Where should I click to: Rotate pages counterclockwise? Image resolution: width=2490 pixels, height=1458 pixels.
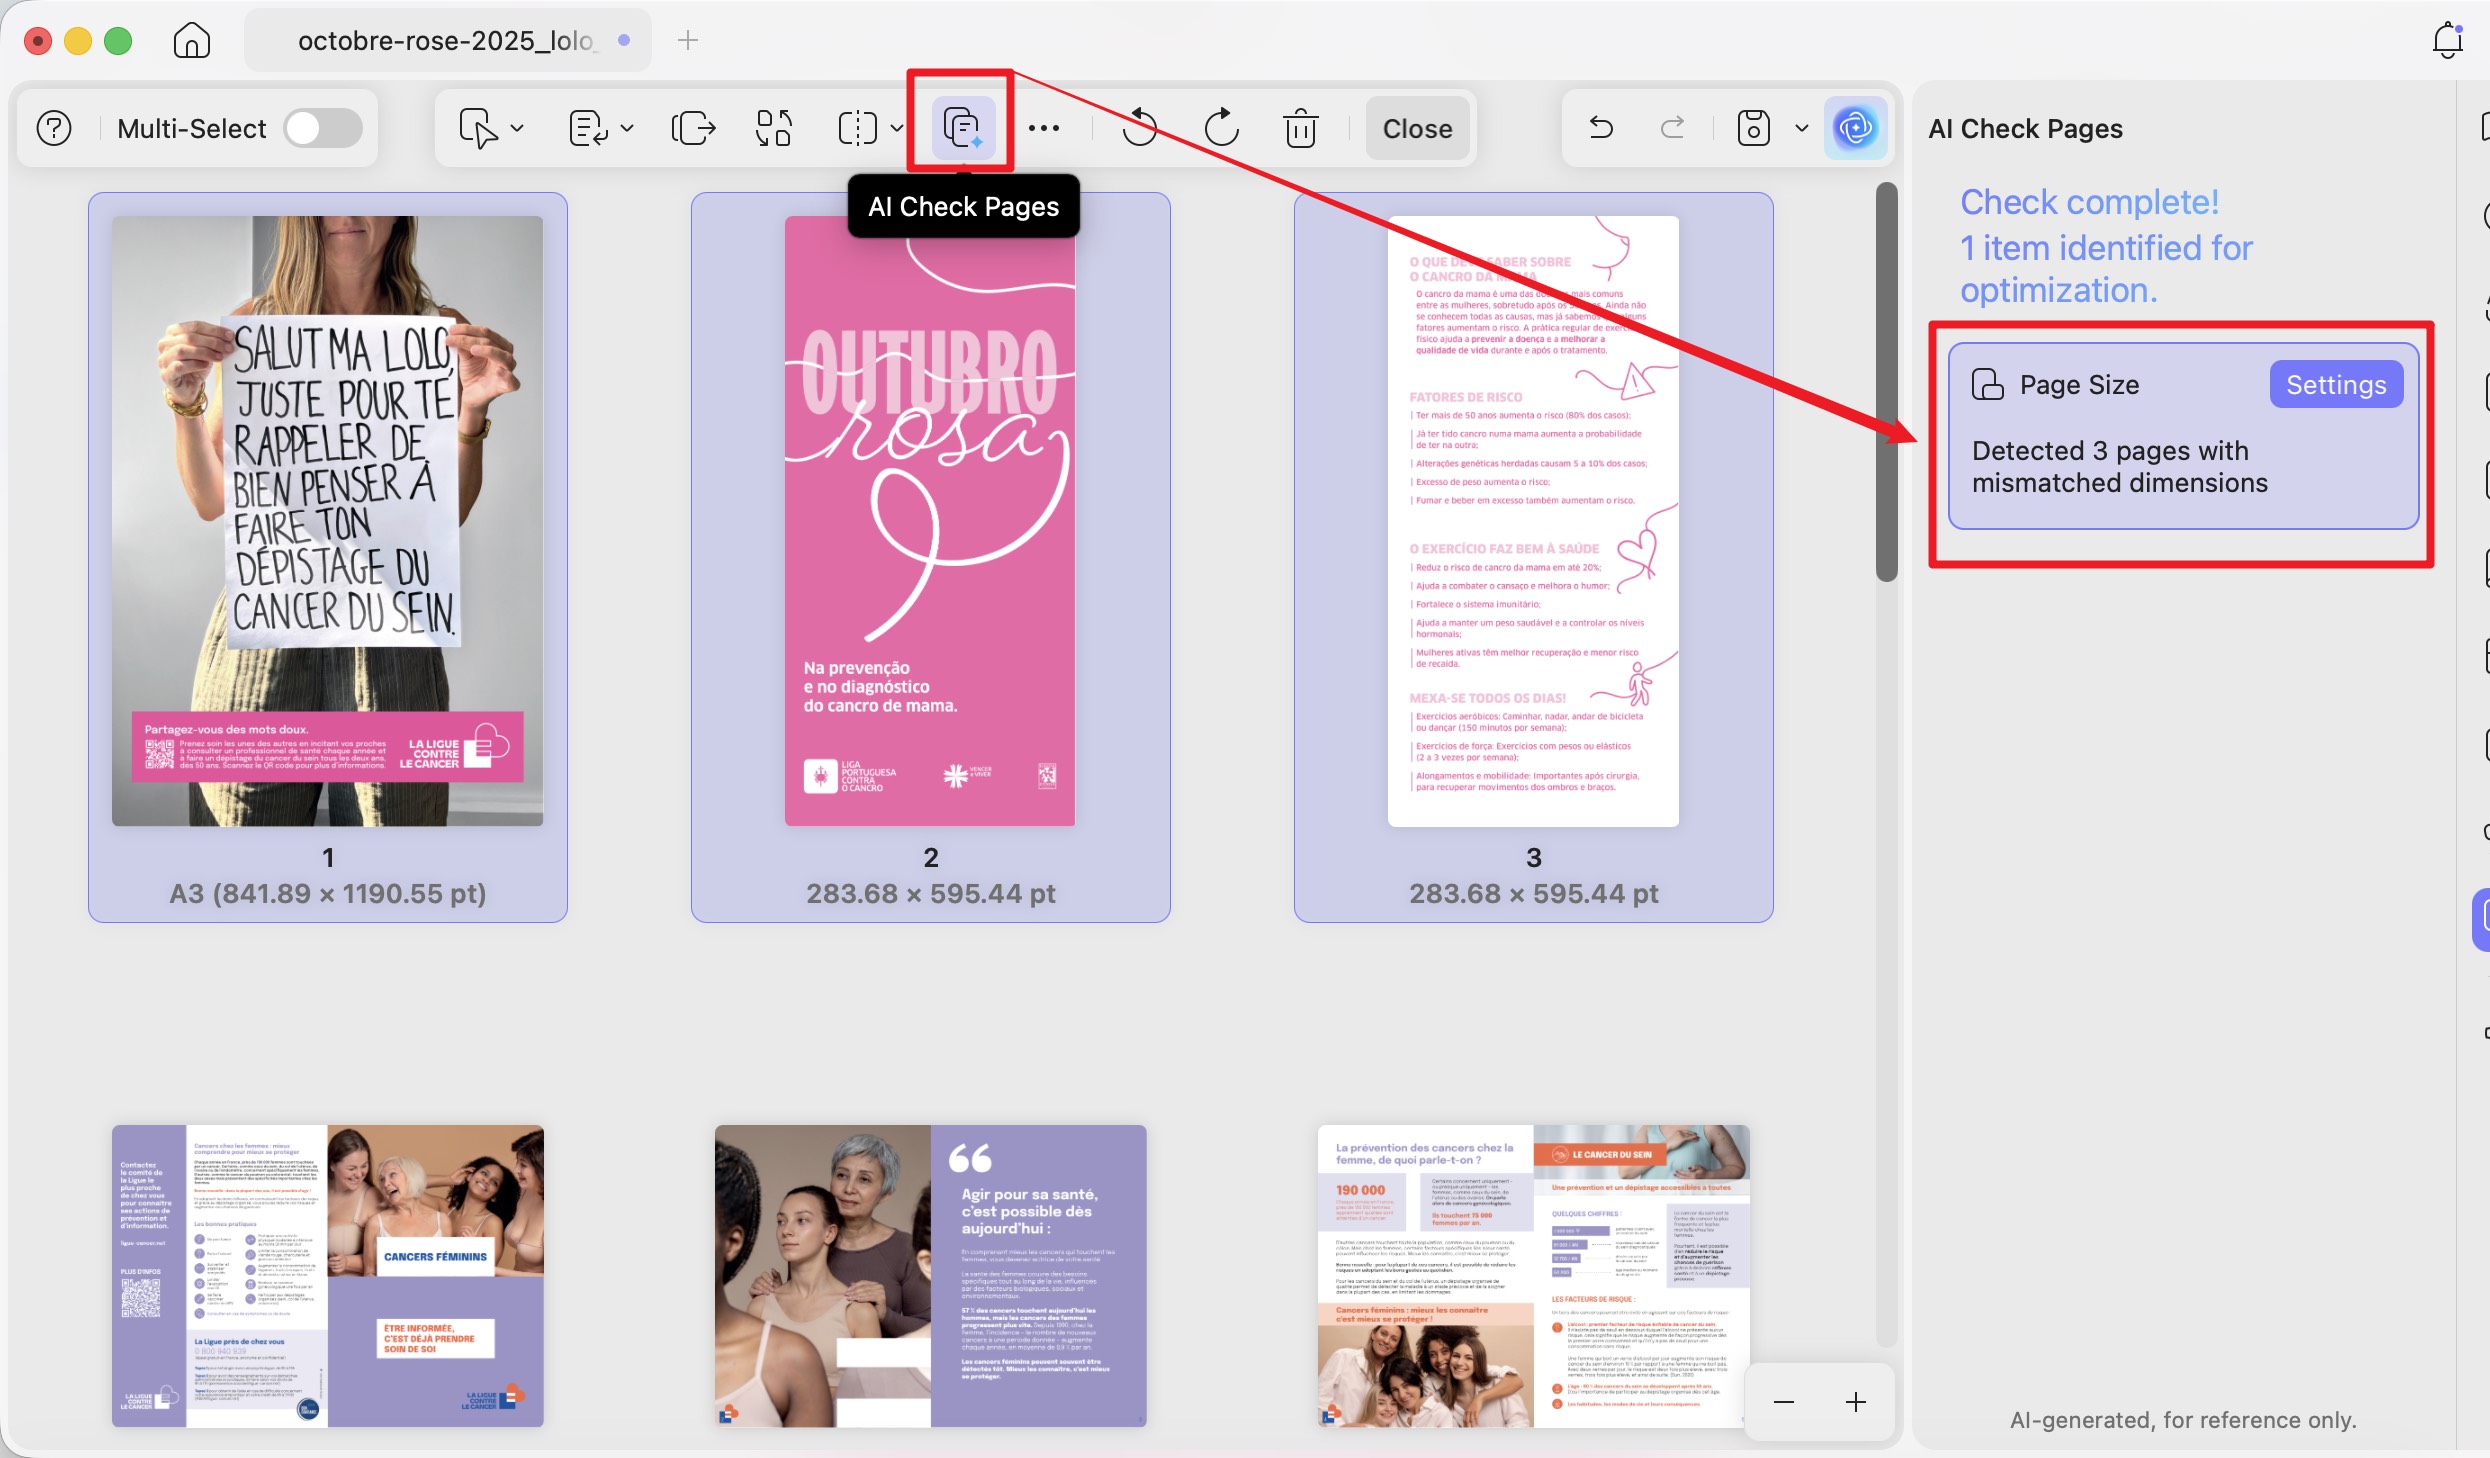pyautogui.click(x=1139, y=128)
